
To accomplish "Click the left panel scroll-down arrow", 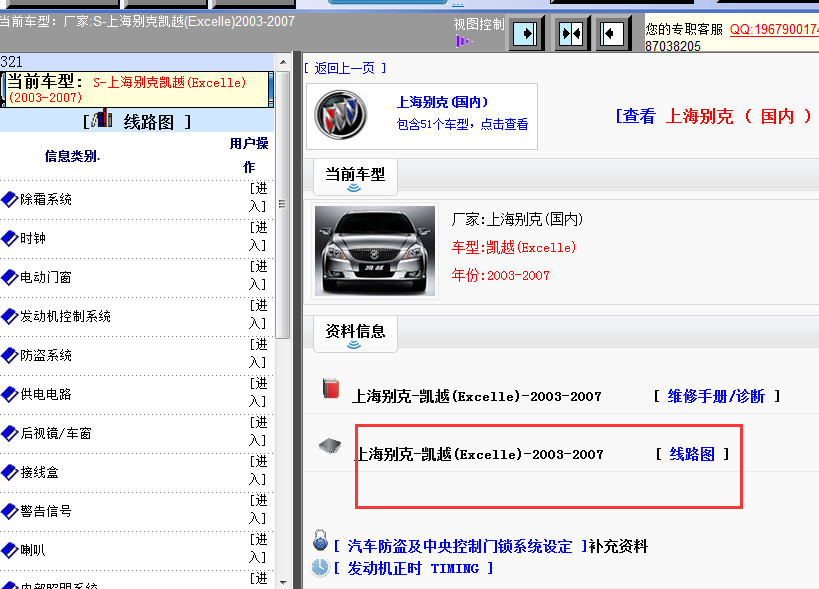I will pyautogui.click(x=283, y=582).
